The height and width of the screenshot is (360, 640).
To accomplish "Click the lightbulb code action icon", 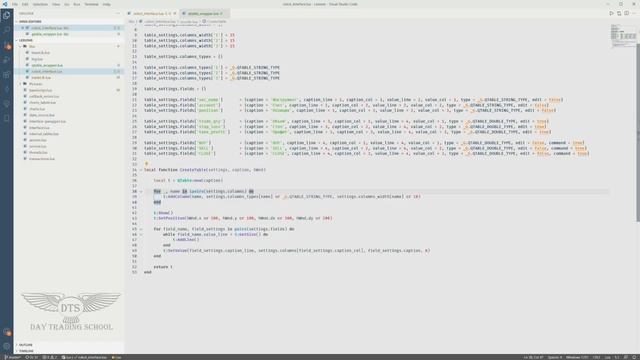I will (x=146, y=164).
